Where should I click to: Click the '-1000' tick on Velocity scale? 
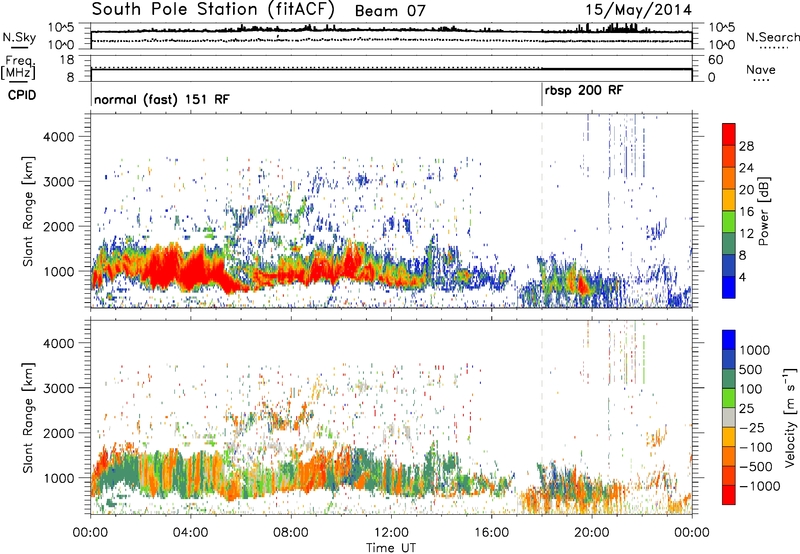[x=760, y=486]
